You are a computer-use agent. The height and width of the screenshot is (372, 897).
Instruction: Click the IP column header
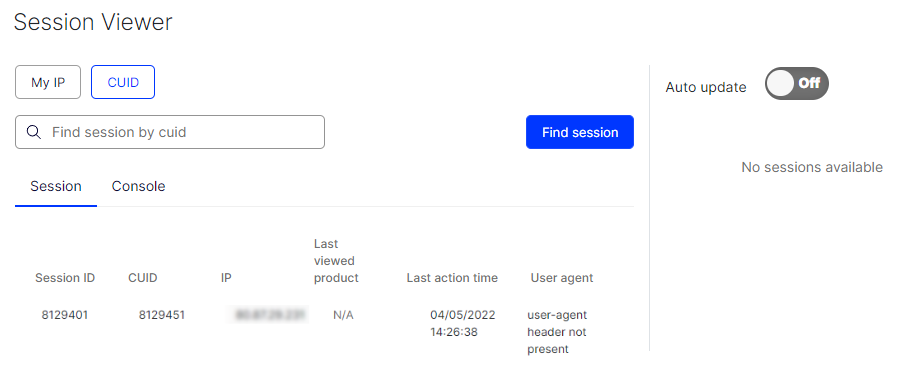(226, 278)
